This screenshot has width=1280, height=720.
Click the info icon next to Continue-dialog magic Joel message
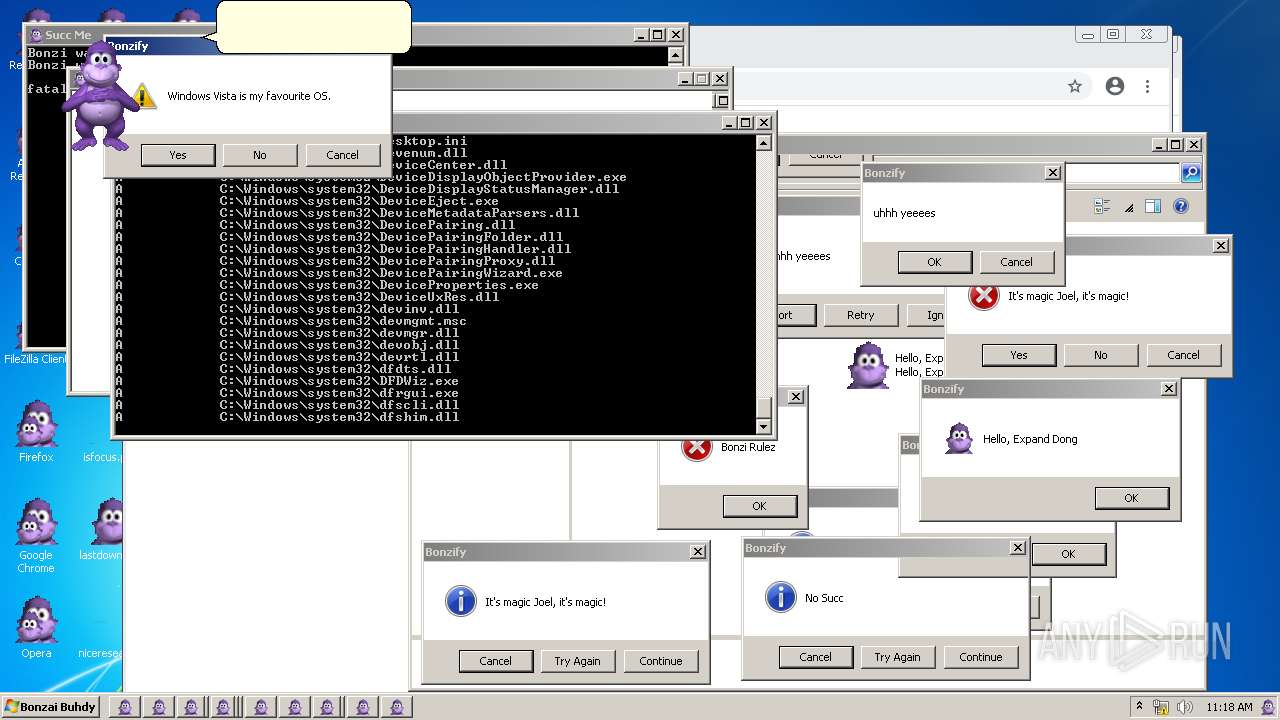pos(460,601)
